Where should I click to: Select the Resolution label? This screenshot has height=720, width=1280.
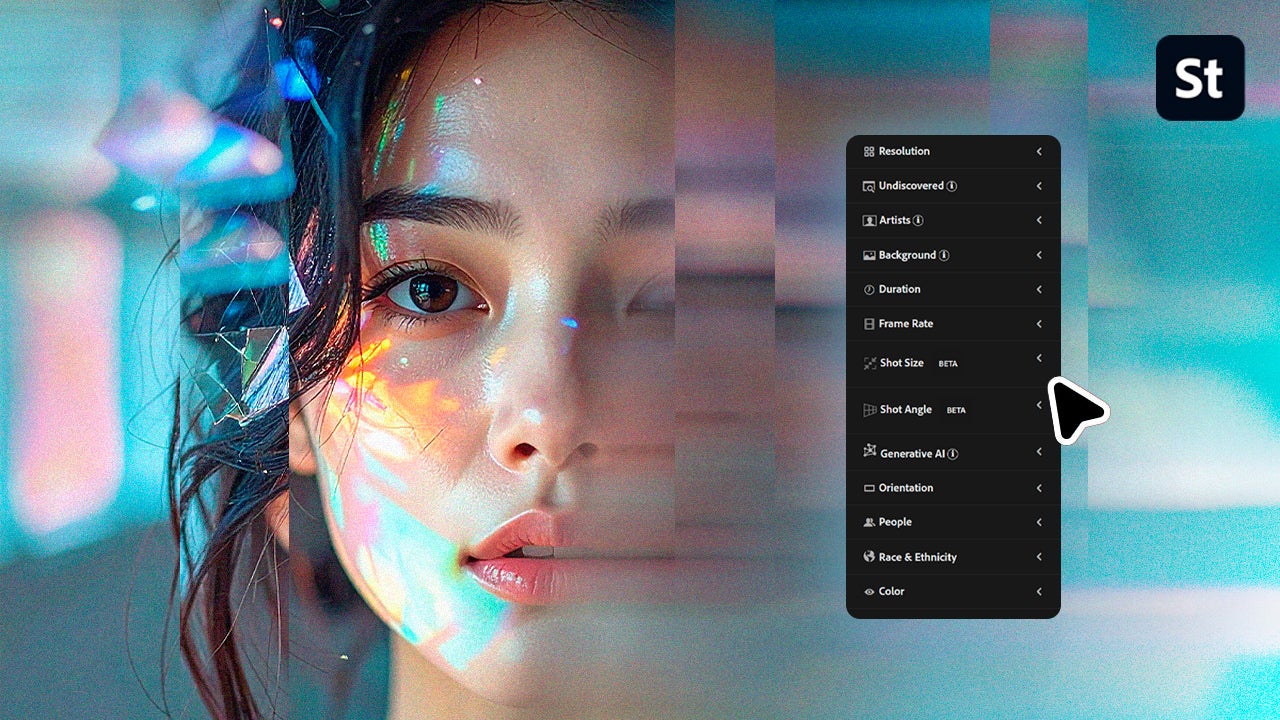pos(904,152)
